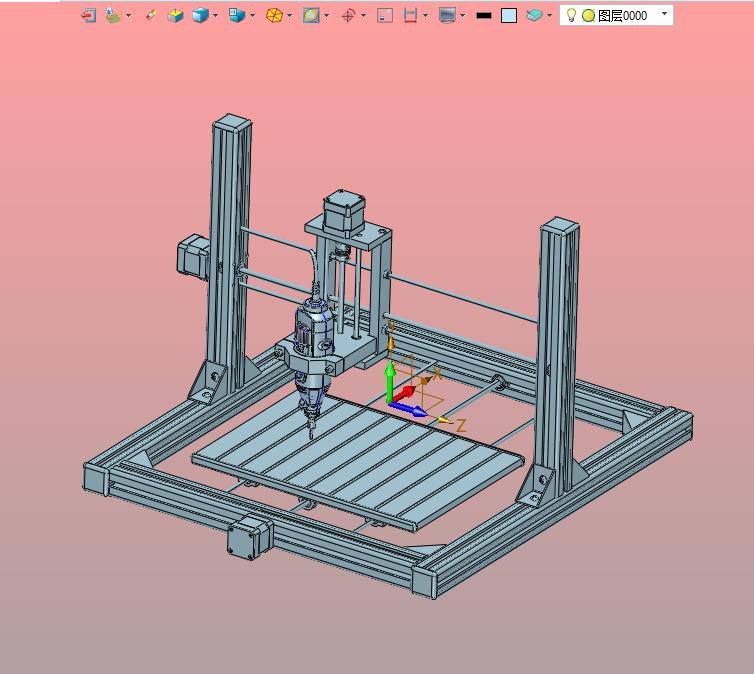Expand the shaded cube display mode dropdown
The height and width of the screenshot is (674, 754).
pos(215,16)
